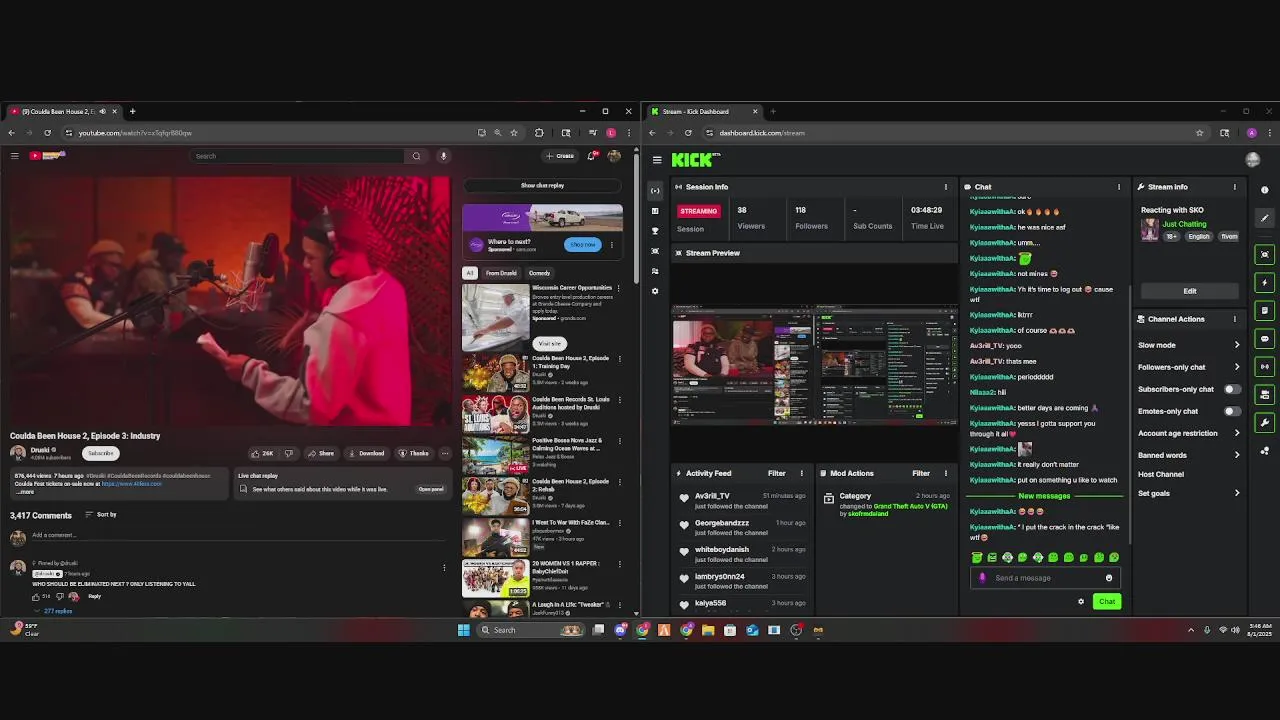Viewport: 1280px width, 720px height.
Task: Open chat settings gear beside Chat button
Action: 1081,602
